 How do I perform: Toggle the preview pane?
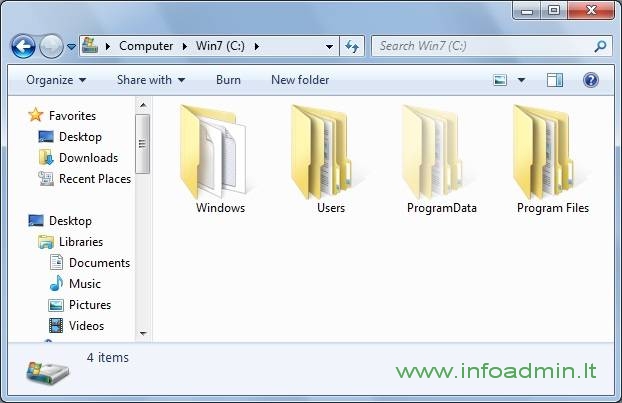point(555,80)
